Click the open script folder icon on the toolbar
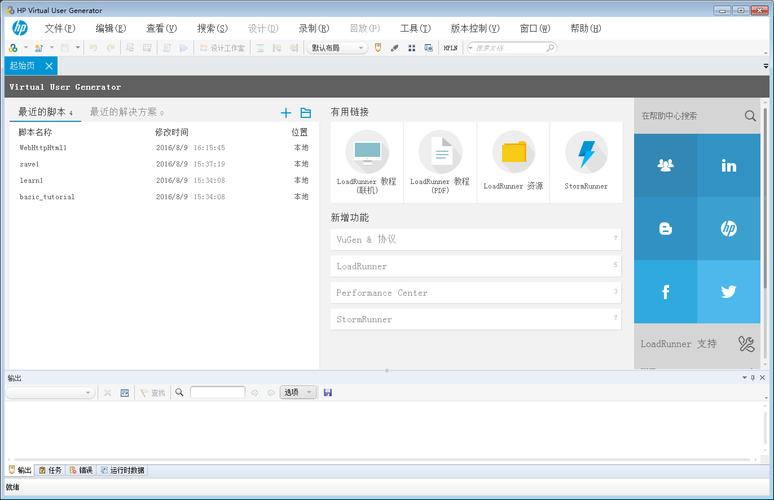Image resolution: width=774 pixels, height=500 pixels. pos(39,48)
